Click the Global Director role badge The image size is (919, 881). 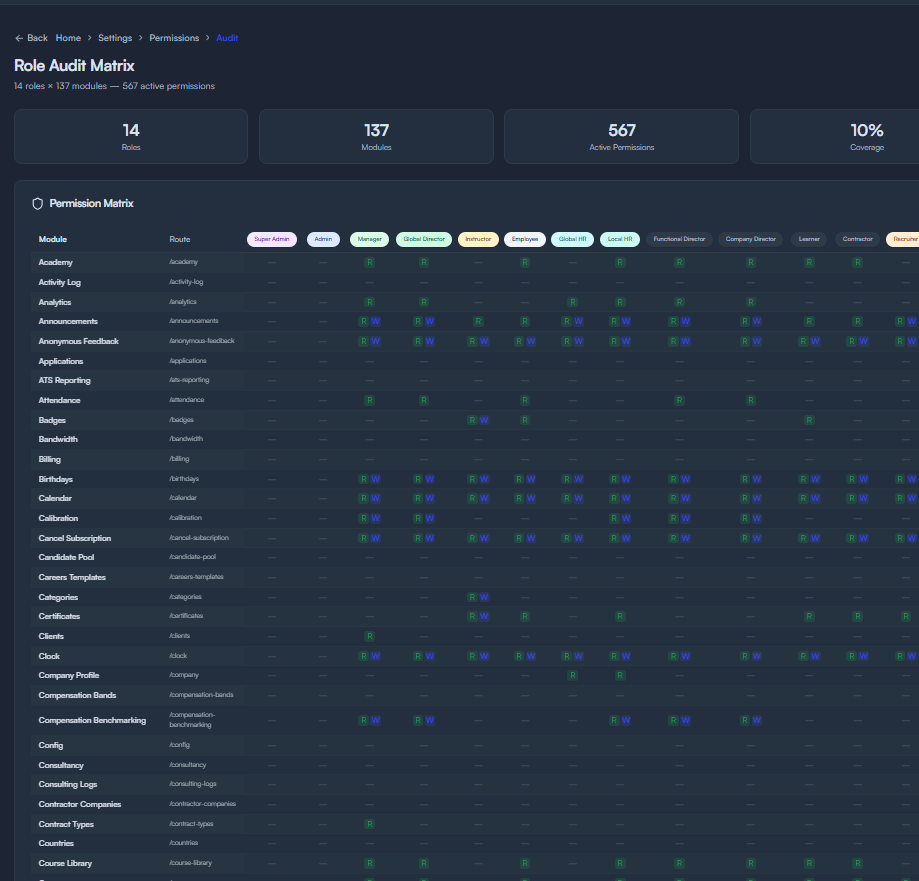pos(424,239)
